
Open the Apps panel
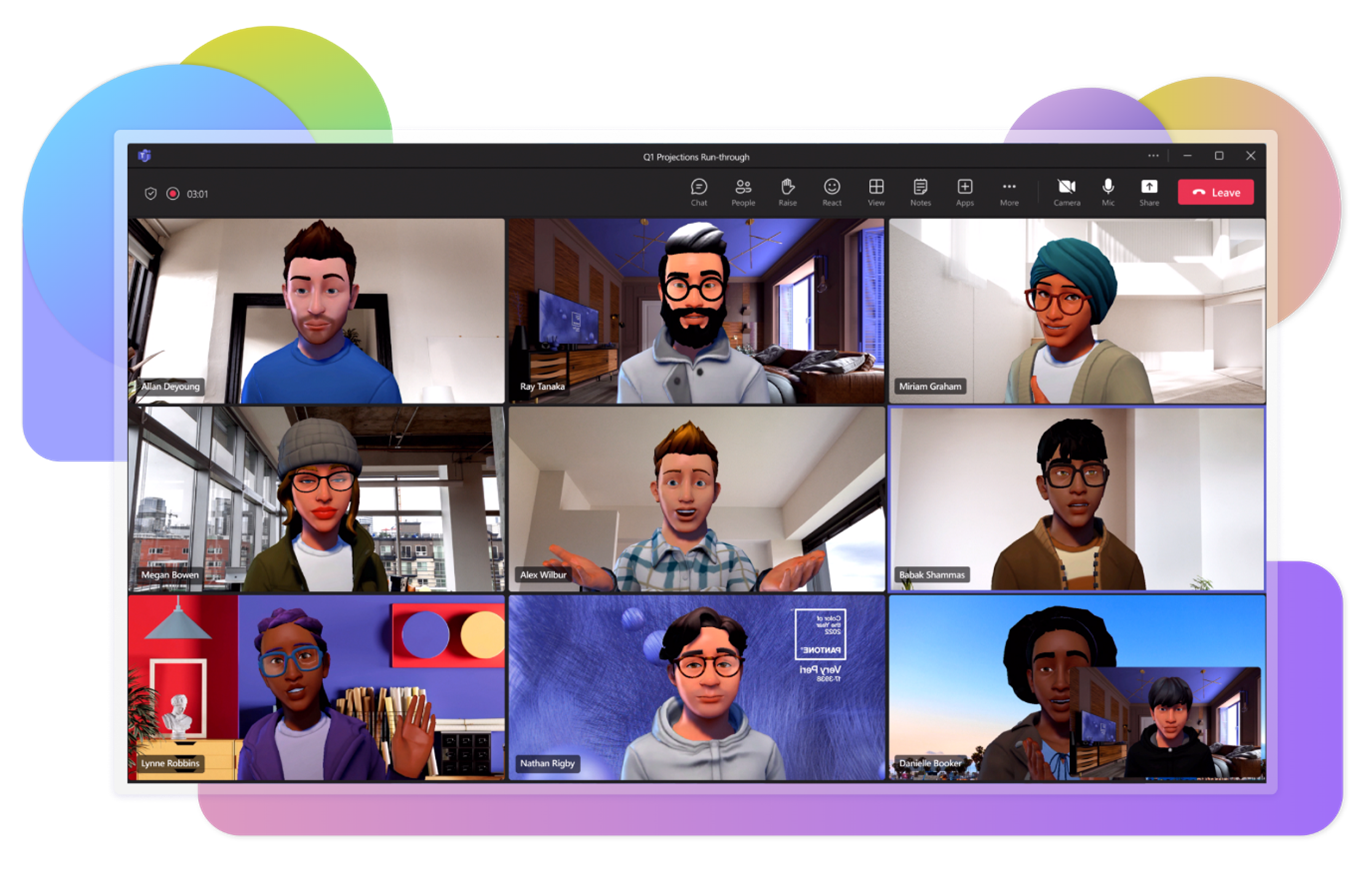[x=965, y=192]
